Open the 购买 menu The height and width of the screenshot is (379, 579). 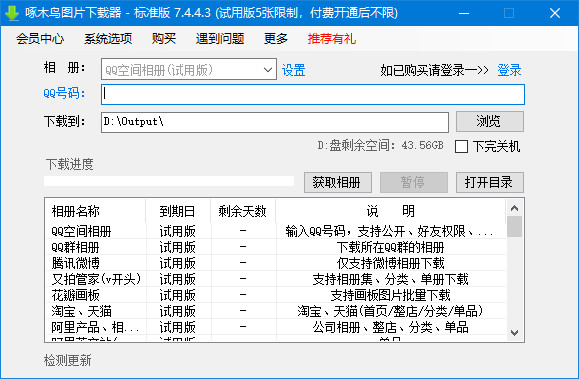164,38
